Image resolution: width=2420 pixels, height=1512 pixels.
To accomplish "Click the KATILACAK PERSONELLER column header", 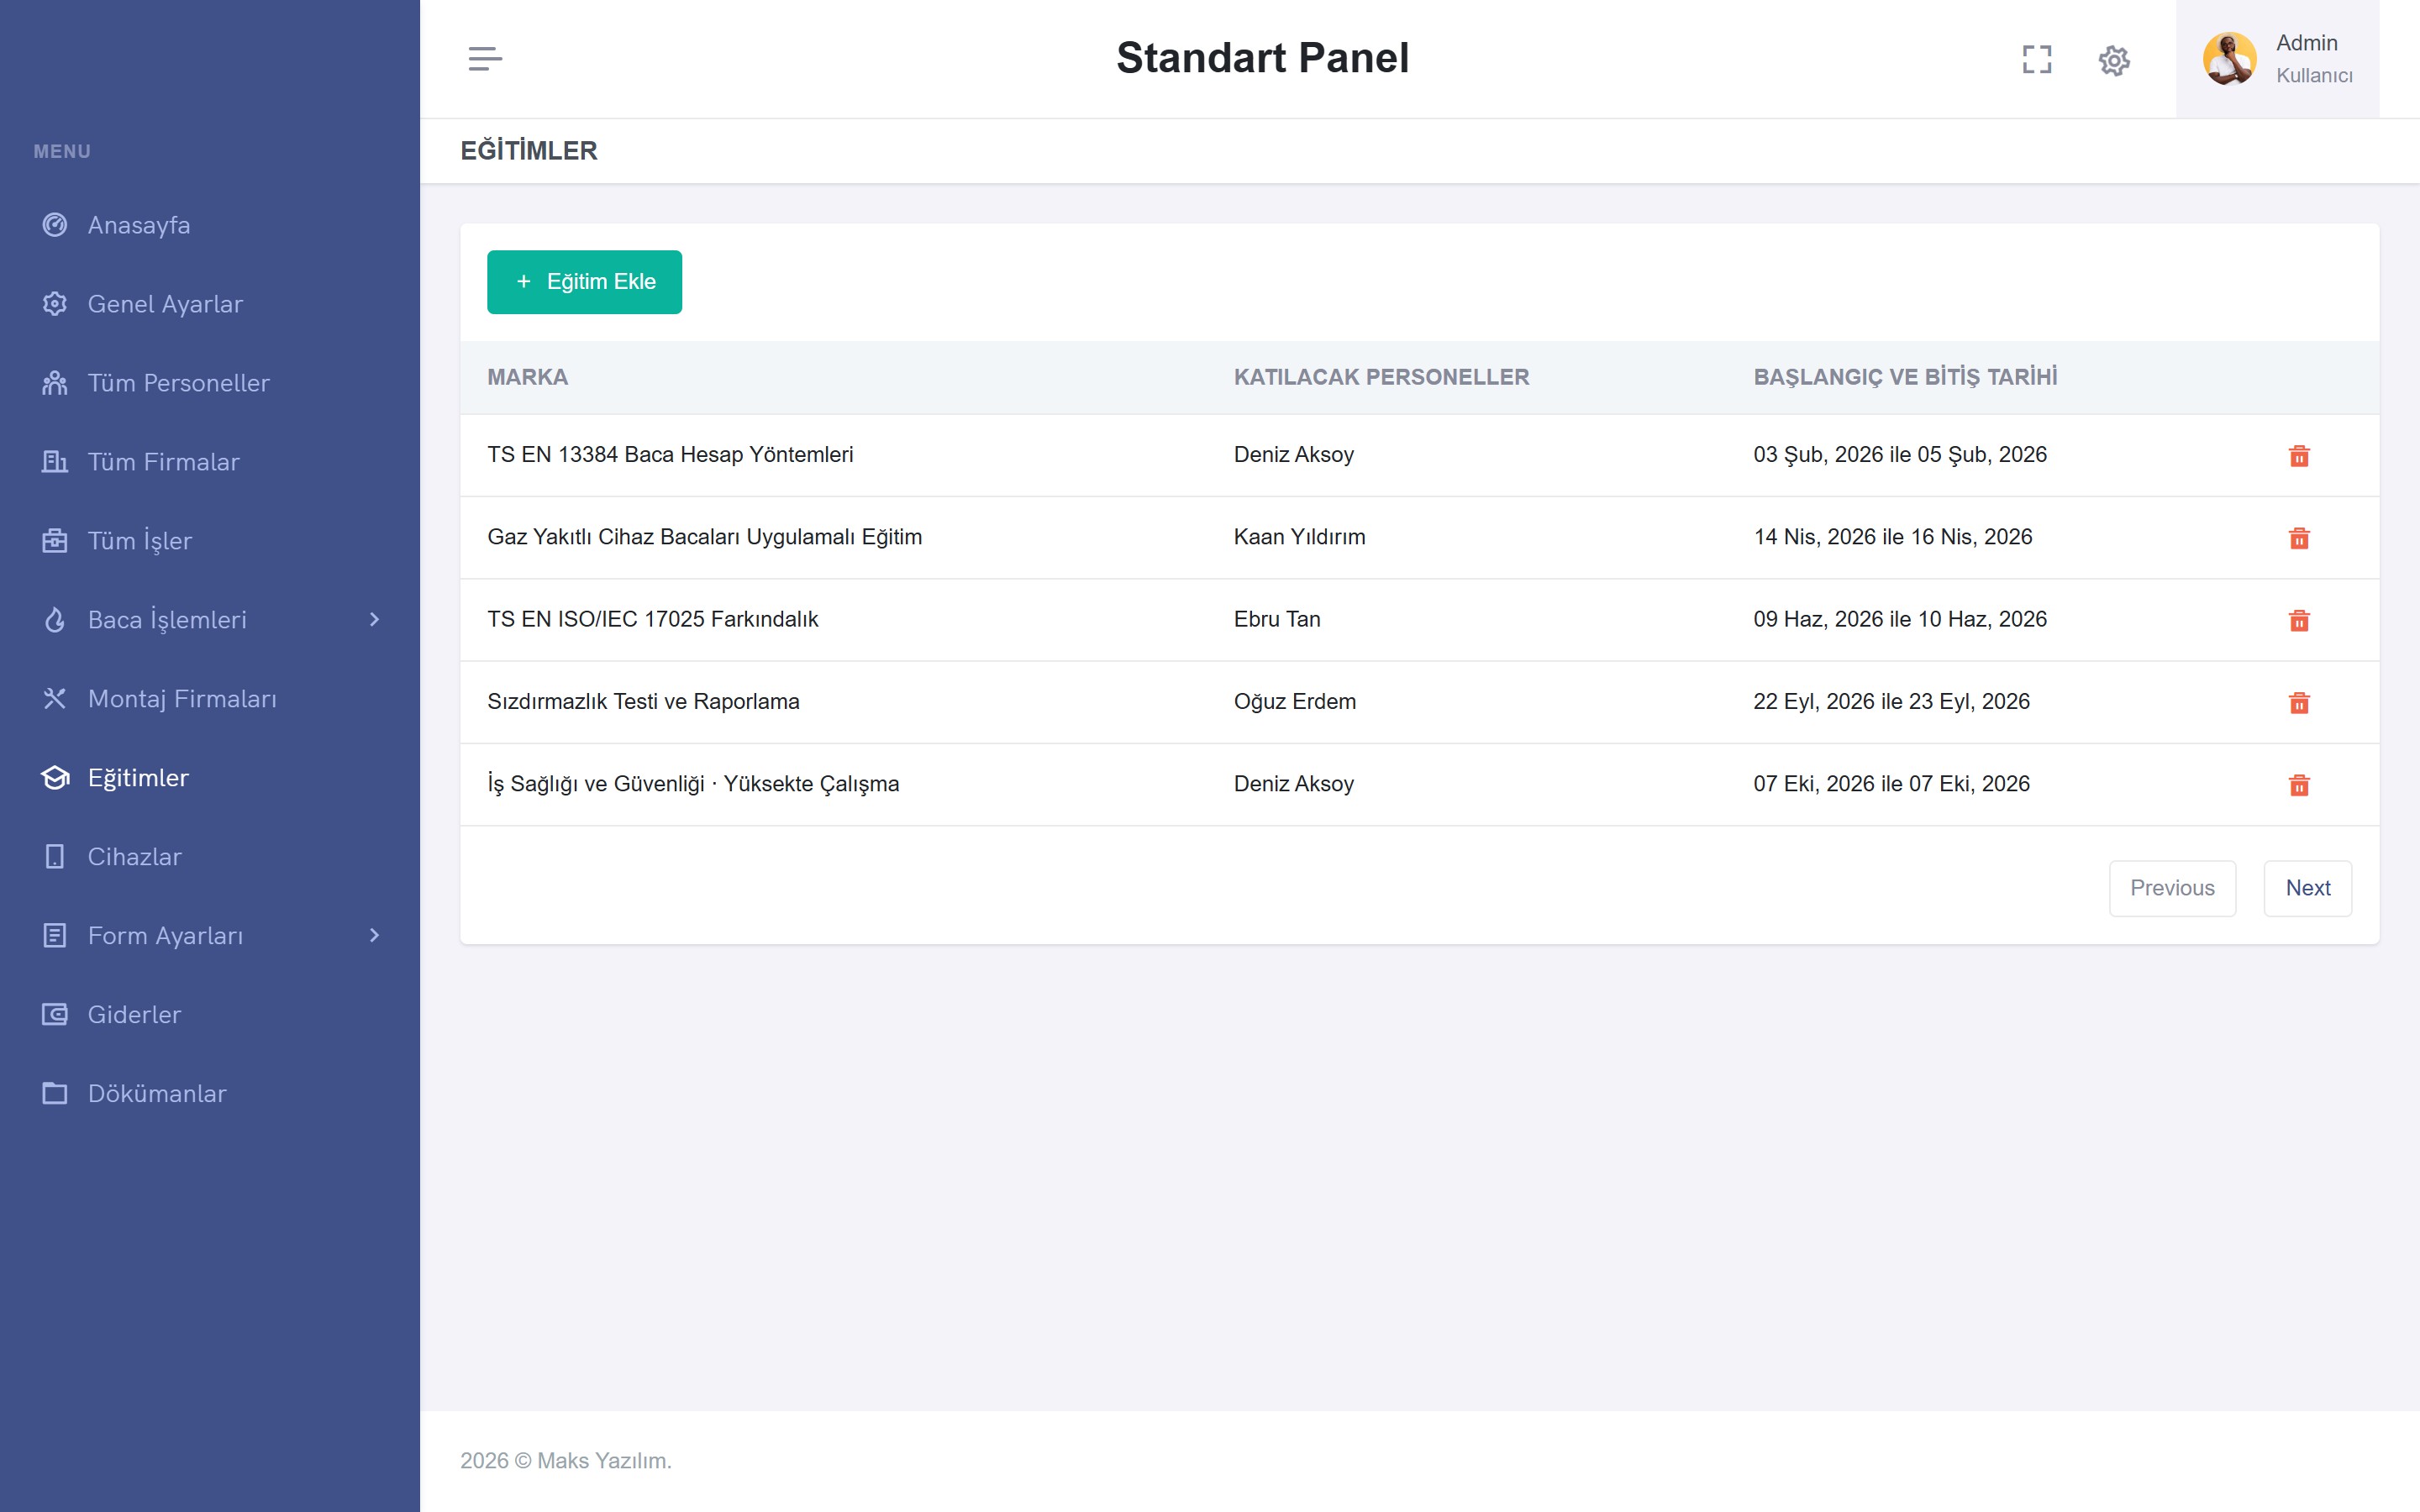I will coord(1381,377).
